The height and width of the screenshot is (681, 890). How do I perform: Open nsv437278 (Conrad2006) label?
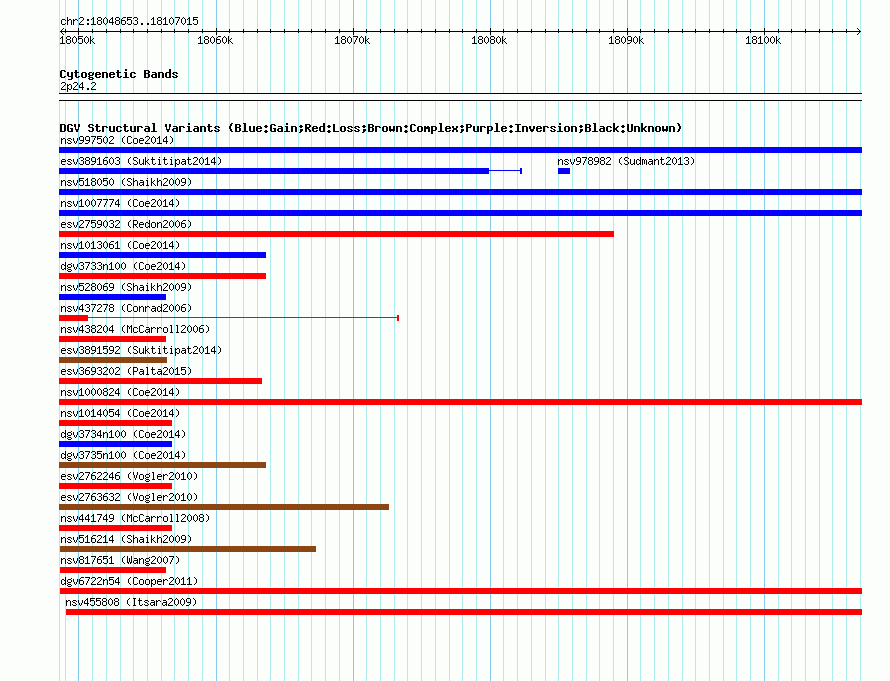click(x=126, y=308)
